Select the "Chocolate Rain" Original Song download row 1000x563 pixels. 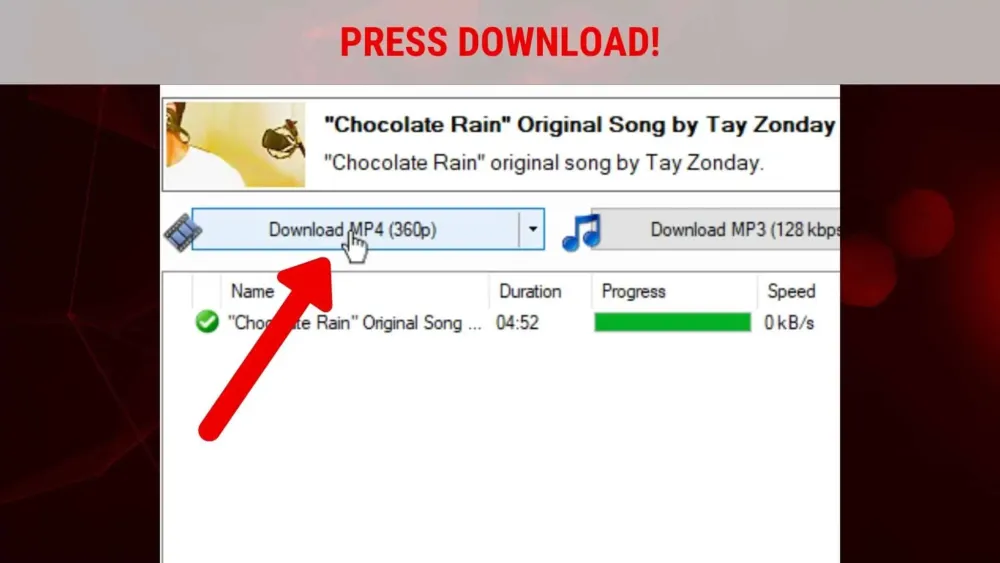[x=501, y=323]
